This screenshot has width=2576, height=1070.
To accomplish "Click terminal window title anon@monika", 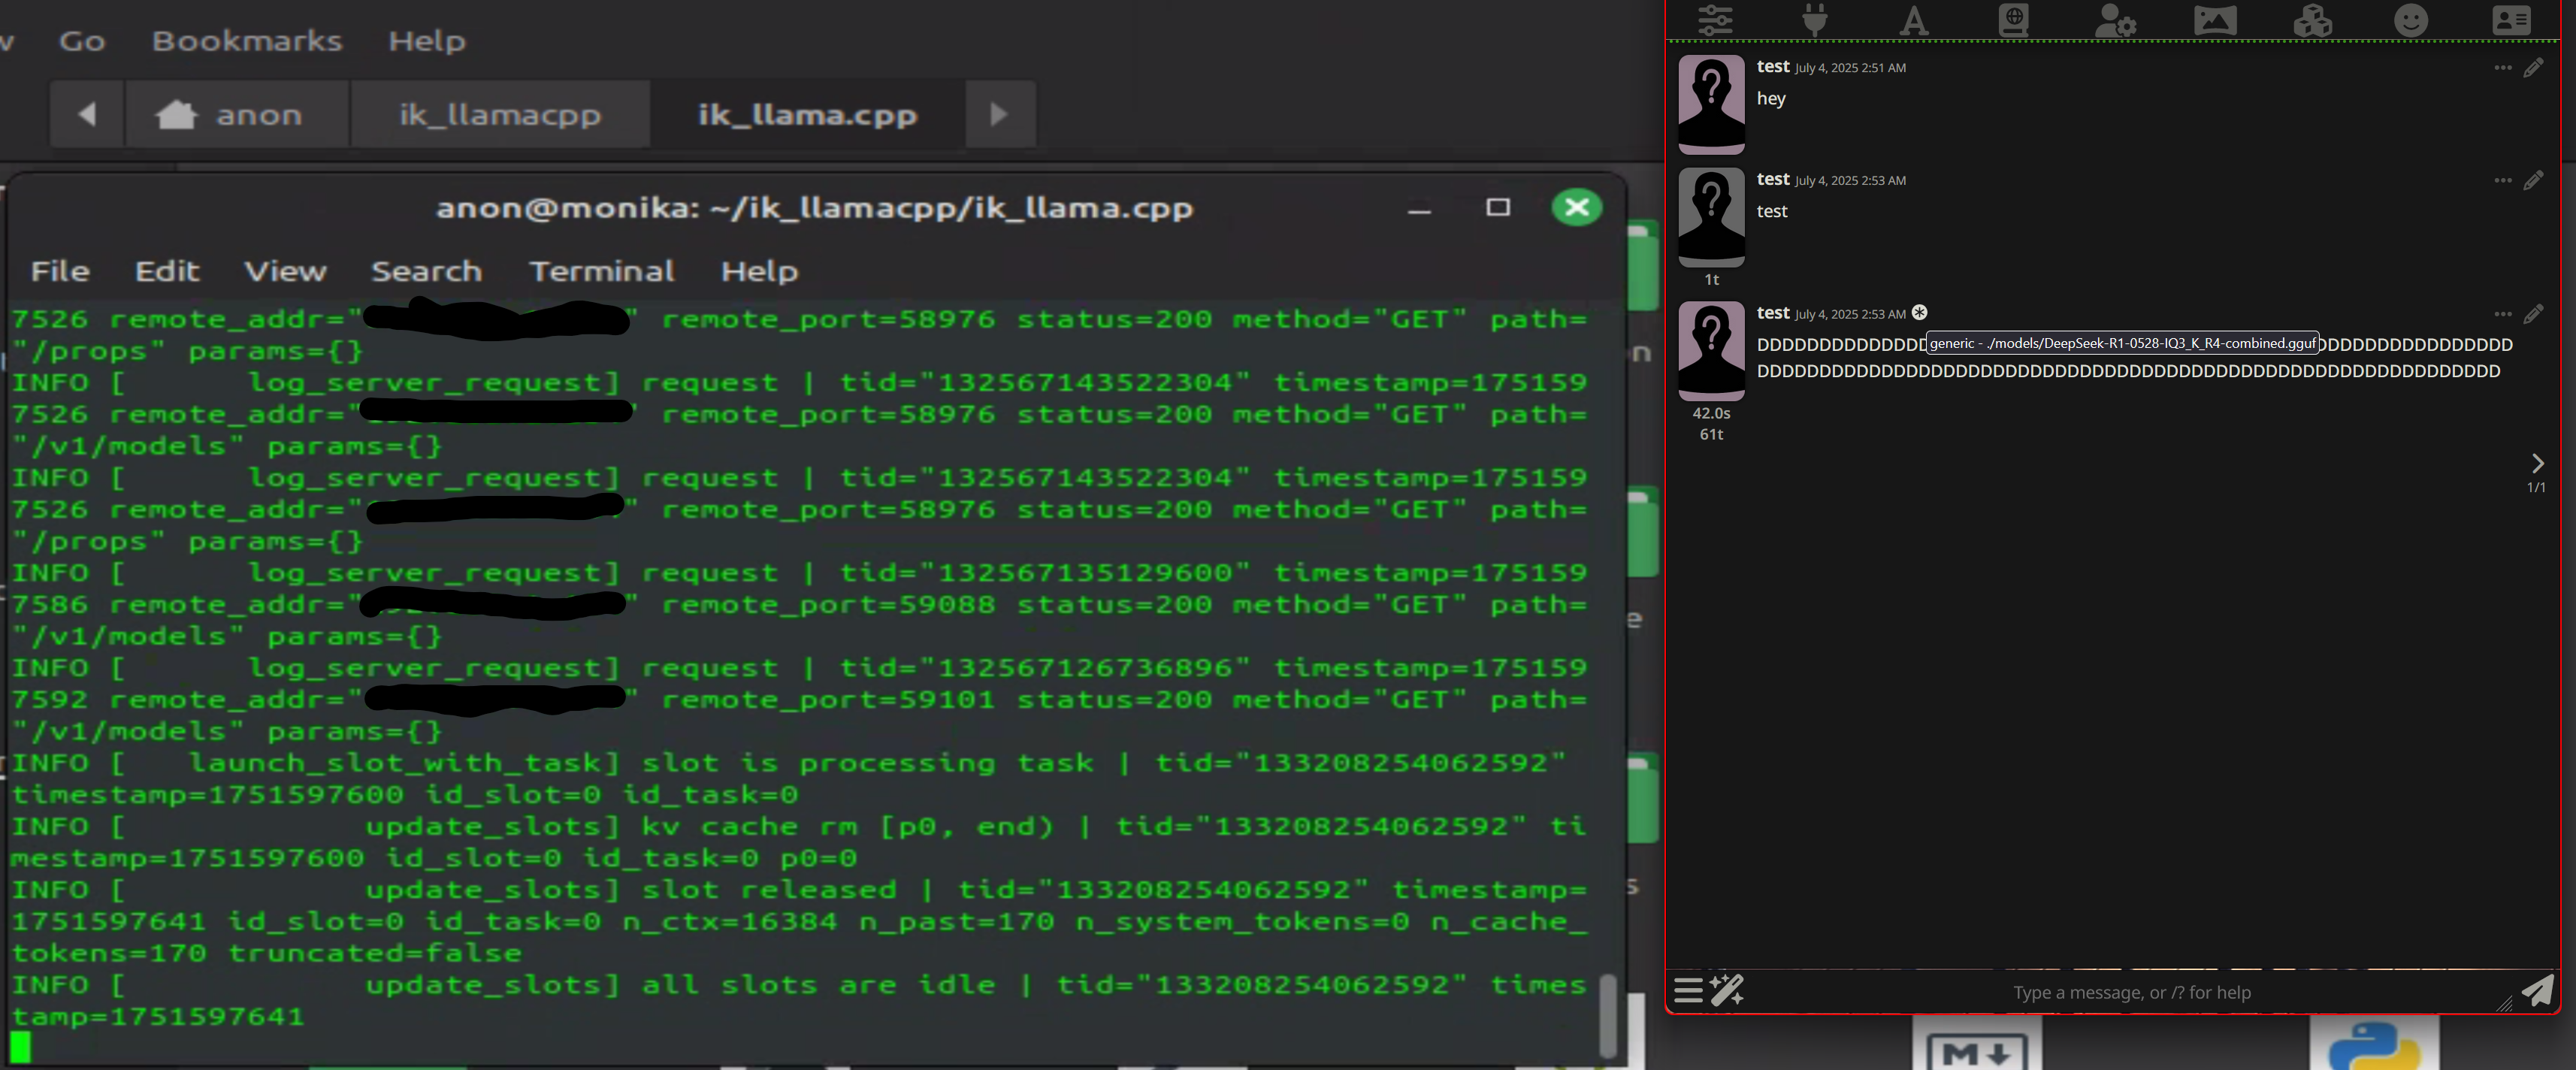I will (814, 208).
